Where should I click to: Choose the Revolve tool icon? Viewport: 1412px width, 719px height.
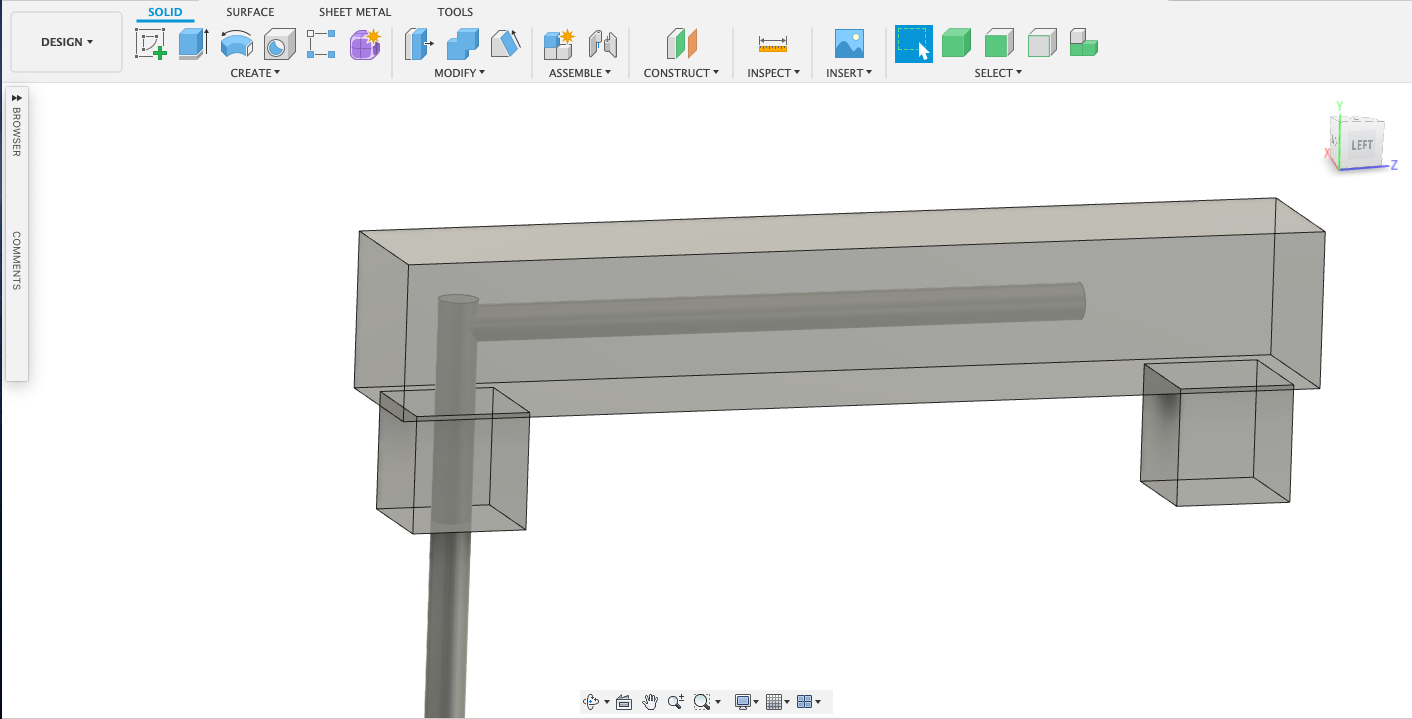click(x=236, y=44)
